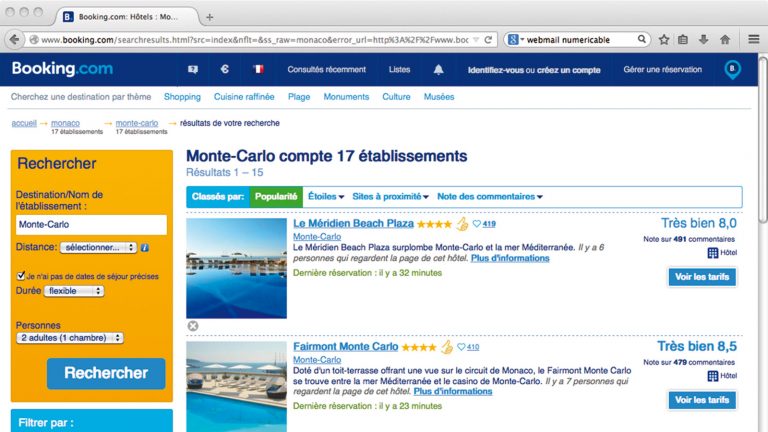Open the help question icon in Booking header

193,70
